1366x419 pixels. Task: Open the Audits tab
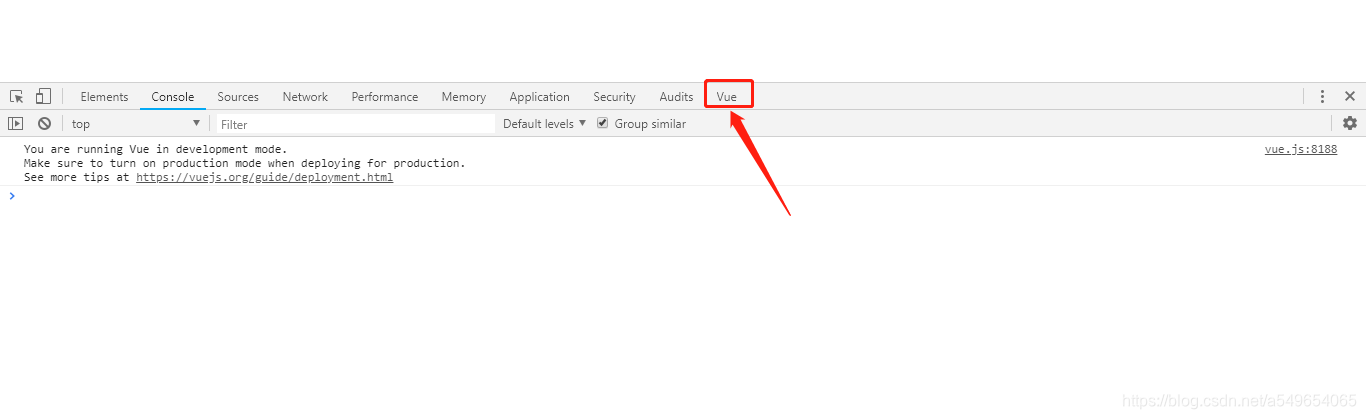click(676, 97)
